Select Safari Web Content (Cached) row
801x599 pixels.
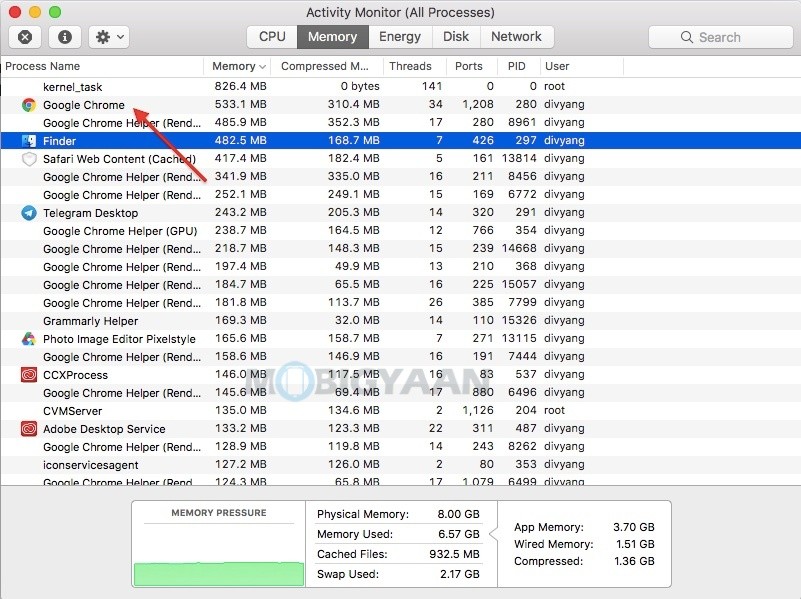(x=400, y=159)
